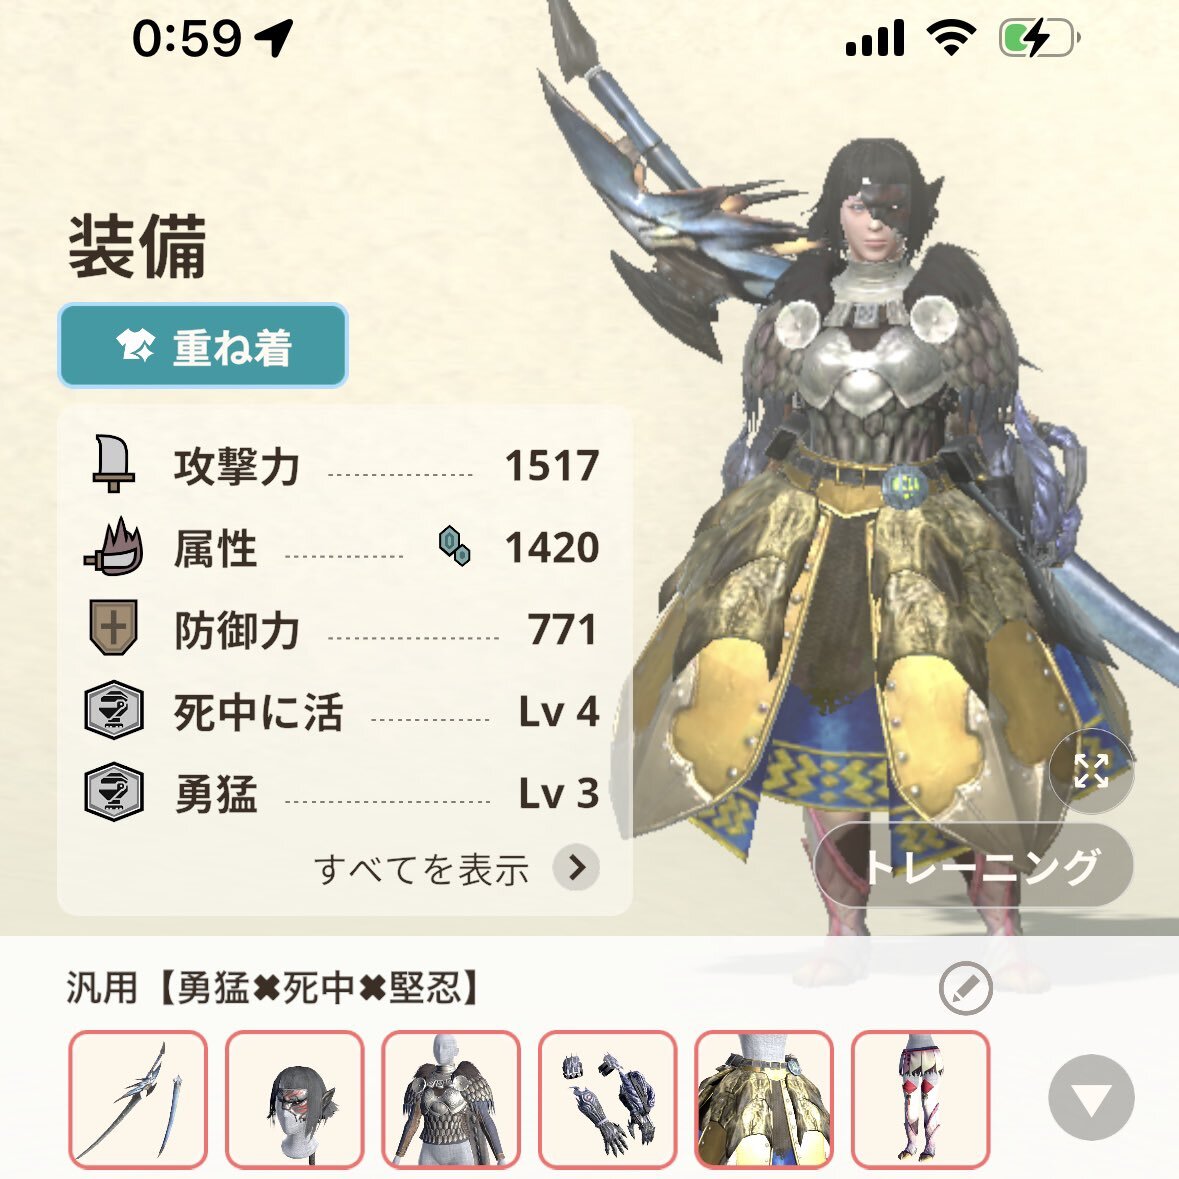Viewport: 1179px width, 1179px height.
Task: Select the weapon glaive equipment slot
Action: (x=138, y=1099)
